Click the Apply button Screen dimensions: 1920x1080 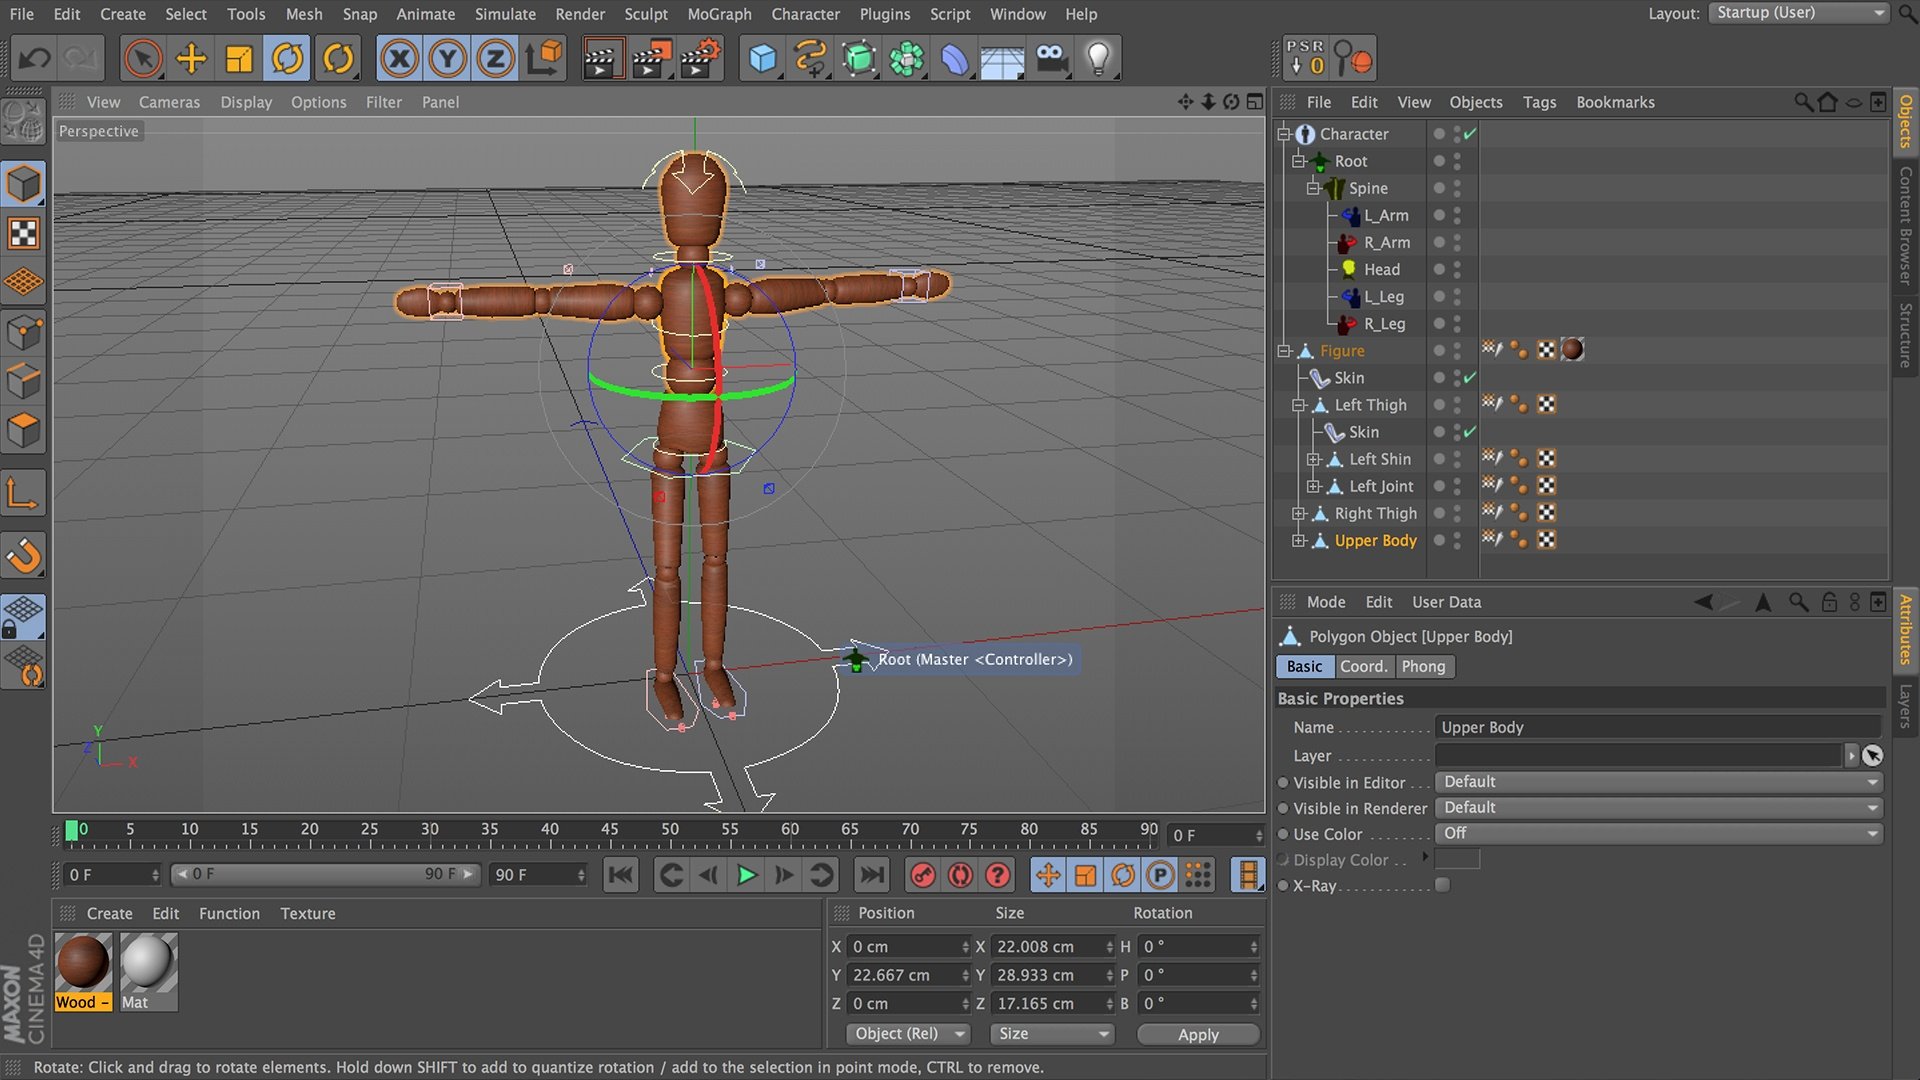coord(1198,1034)
